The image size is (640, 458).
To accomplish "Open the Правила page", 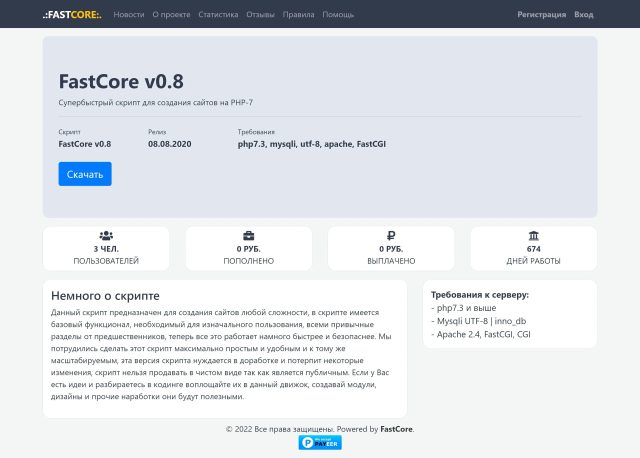I will tap(298, 15).
